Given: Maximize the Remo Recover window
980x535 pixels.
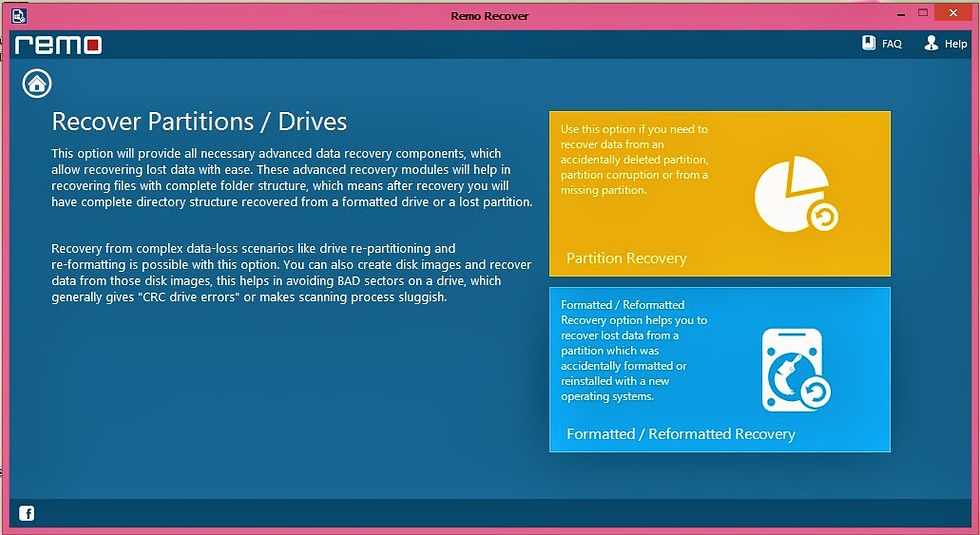Looking at the screenshot, I should pos(922,12).
